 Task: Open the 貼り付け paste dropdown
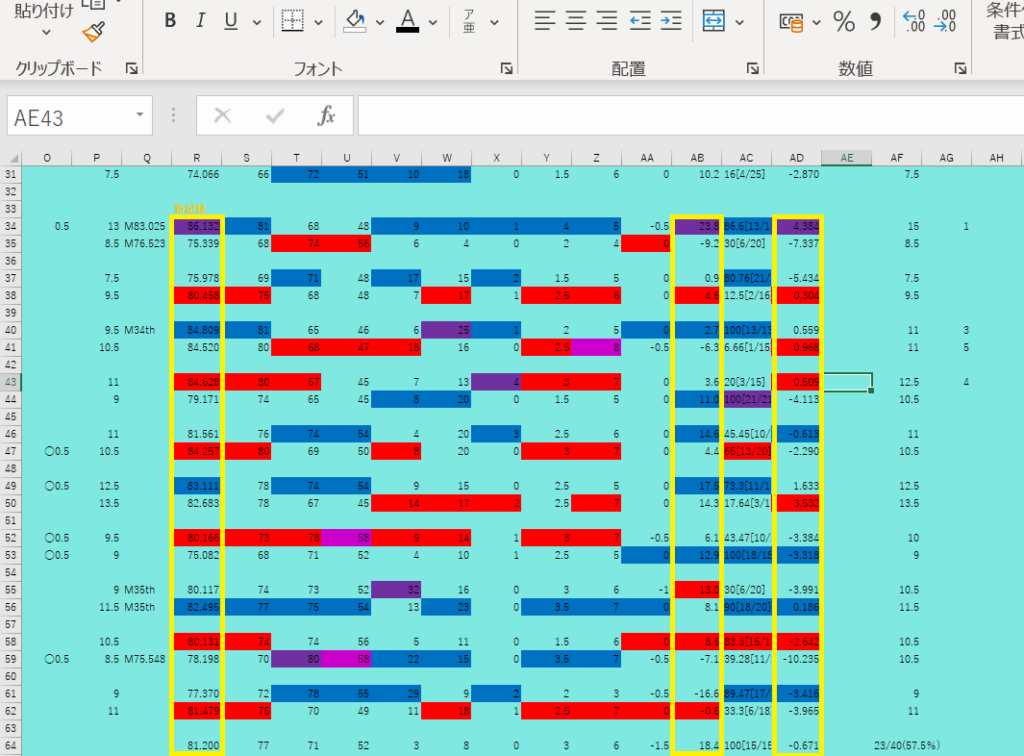[x=45, y=31]
